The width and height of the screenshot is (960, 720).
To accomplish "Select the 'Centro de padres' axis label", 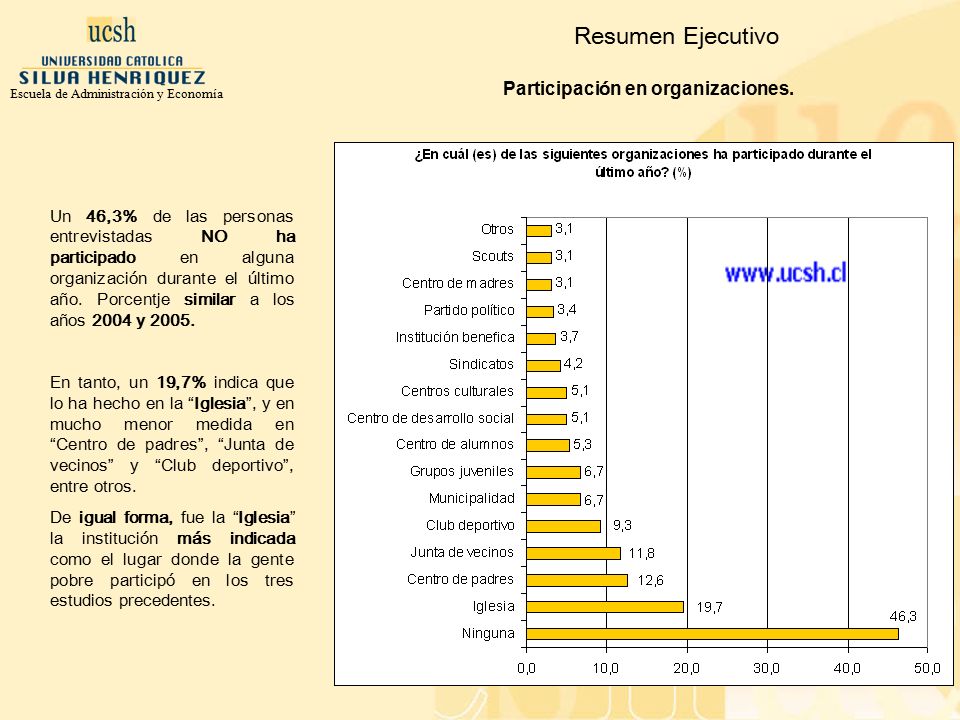I will pyautogui.click(x=460, y=579).
